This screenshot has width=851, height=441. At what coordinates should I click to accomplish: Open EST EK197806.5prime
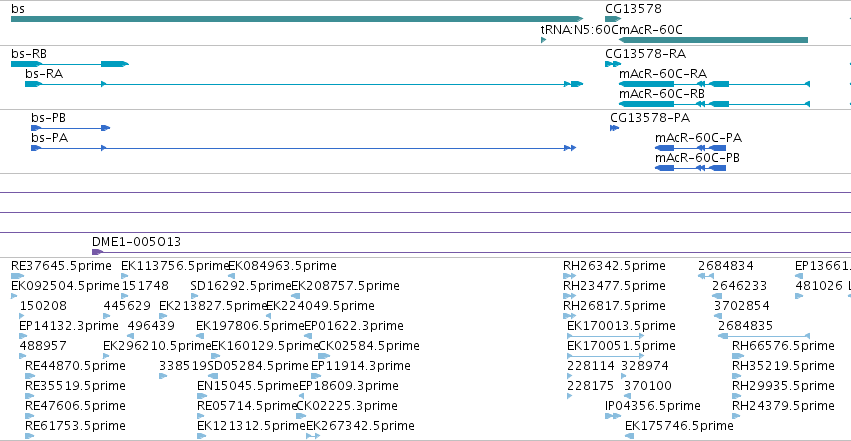point(250,326)
